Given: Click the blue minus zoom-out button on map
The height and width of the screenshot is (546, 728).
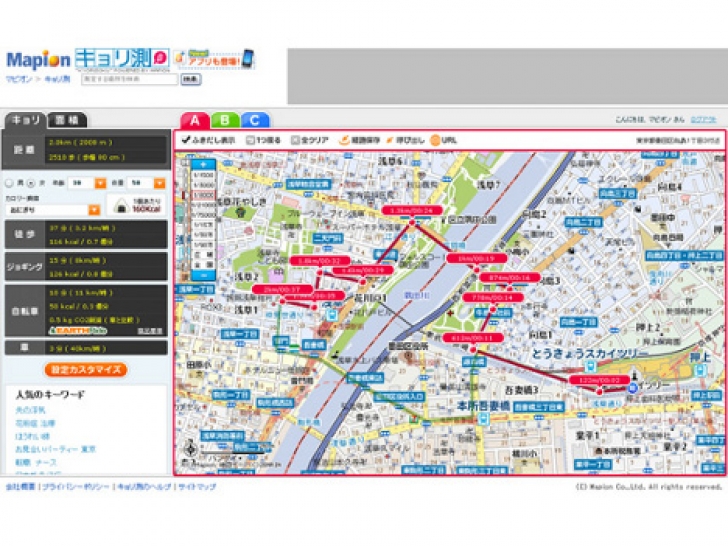Looking at the screenshot, I should pyautogui.click(x=204, y=274).
